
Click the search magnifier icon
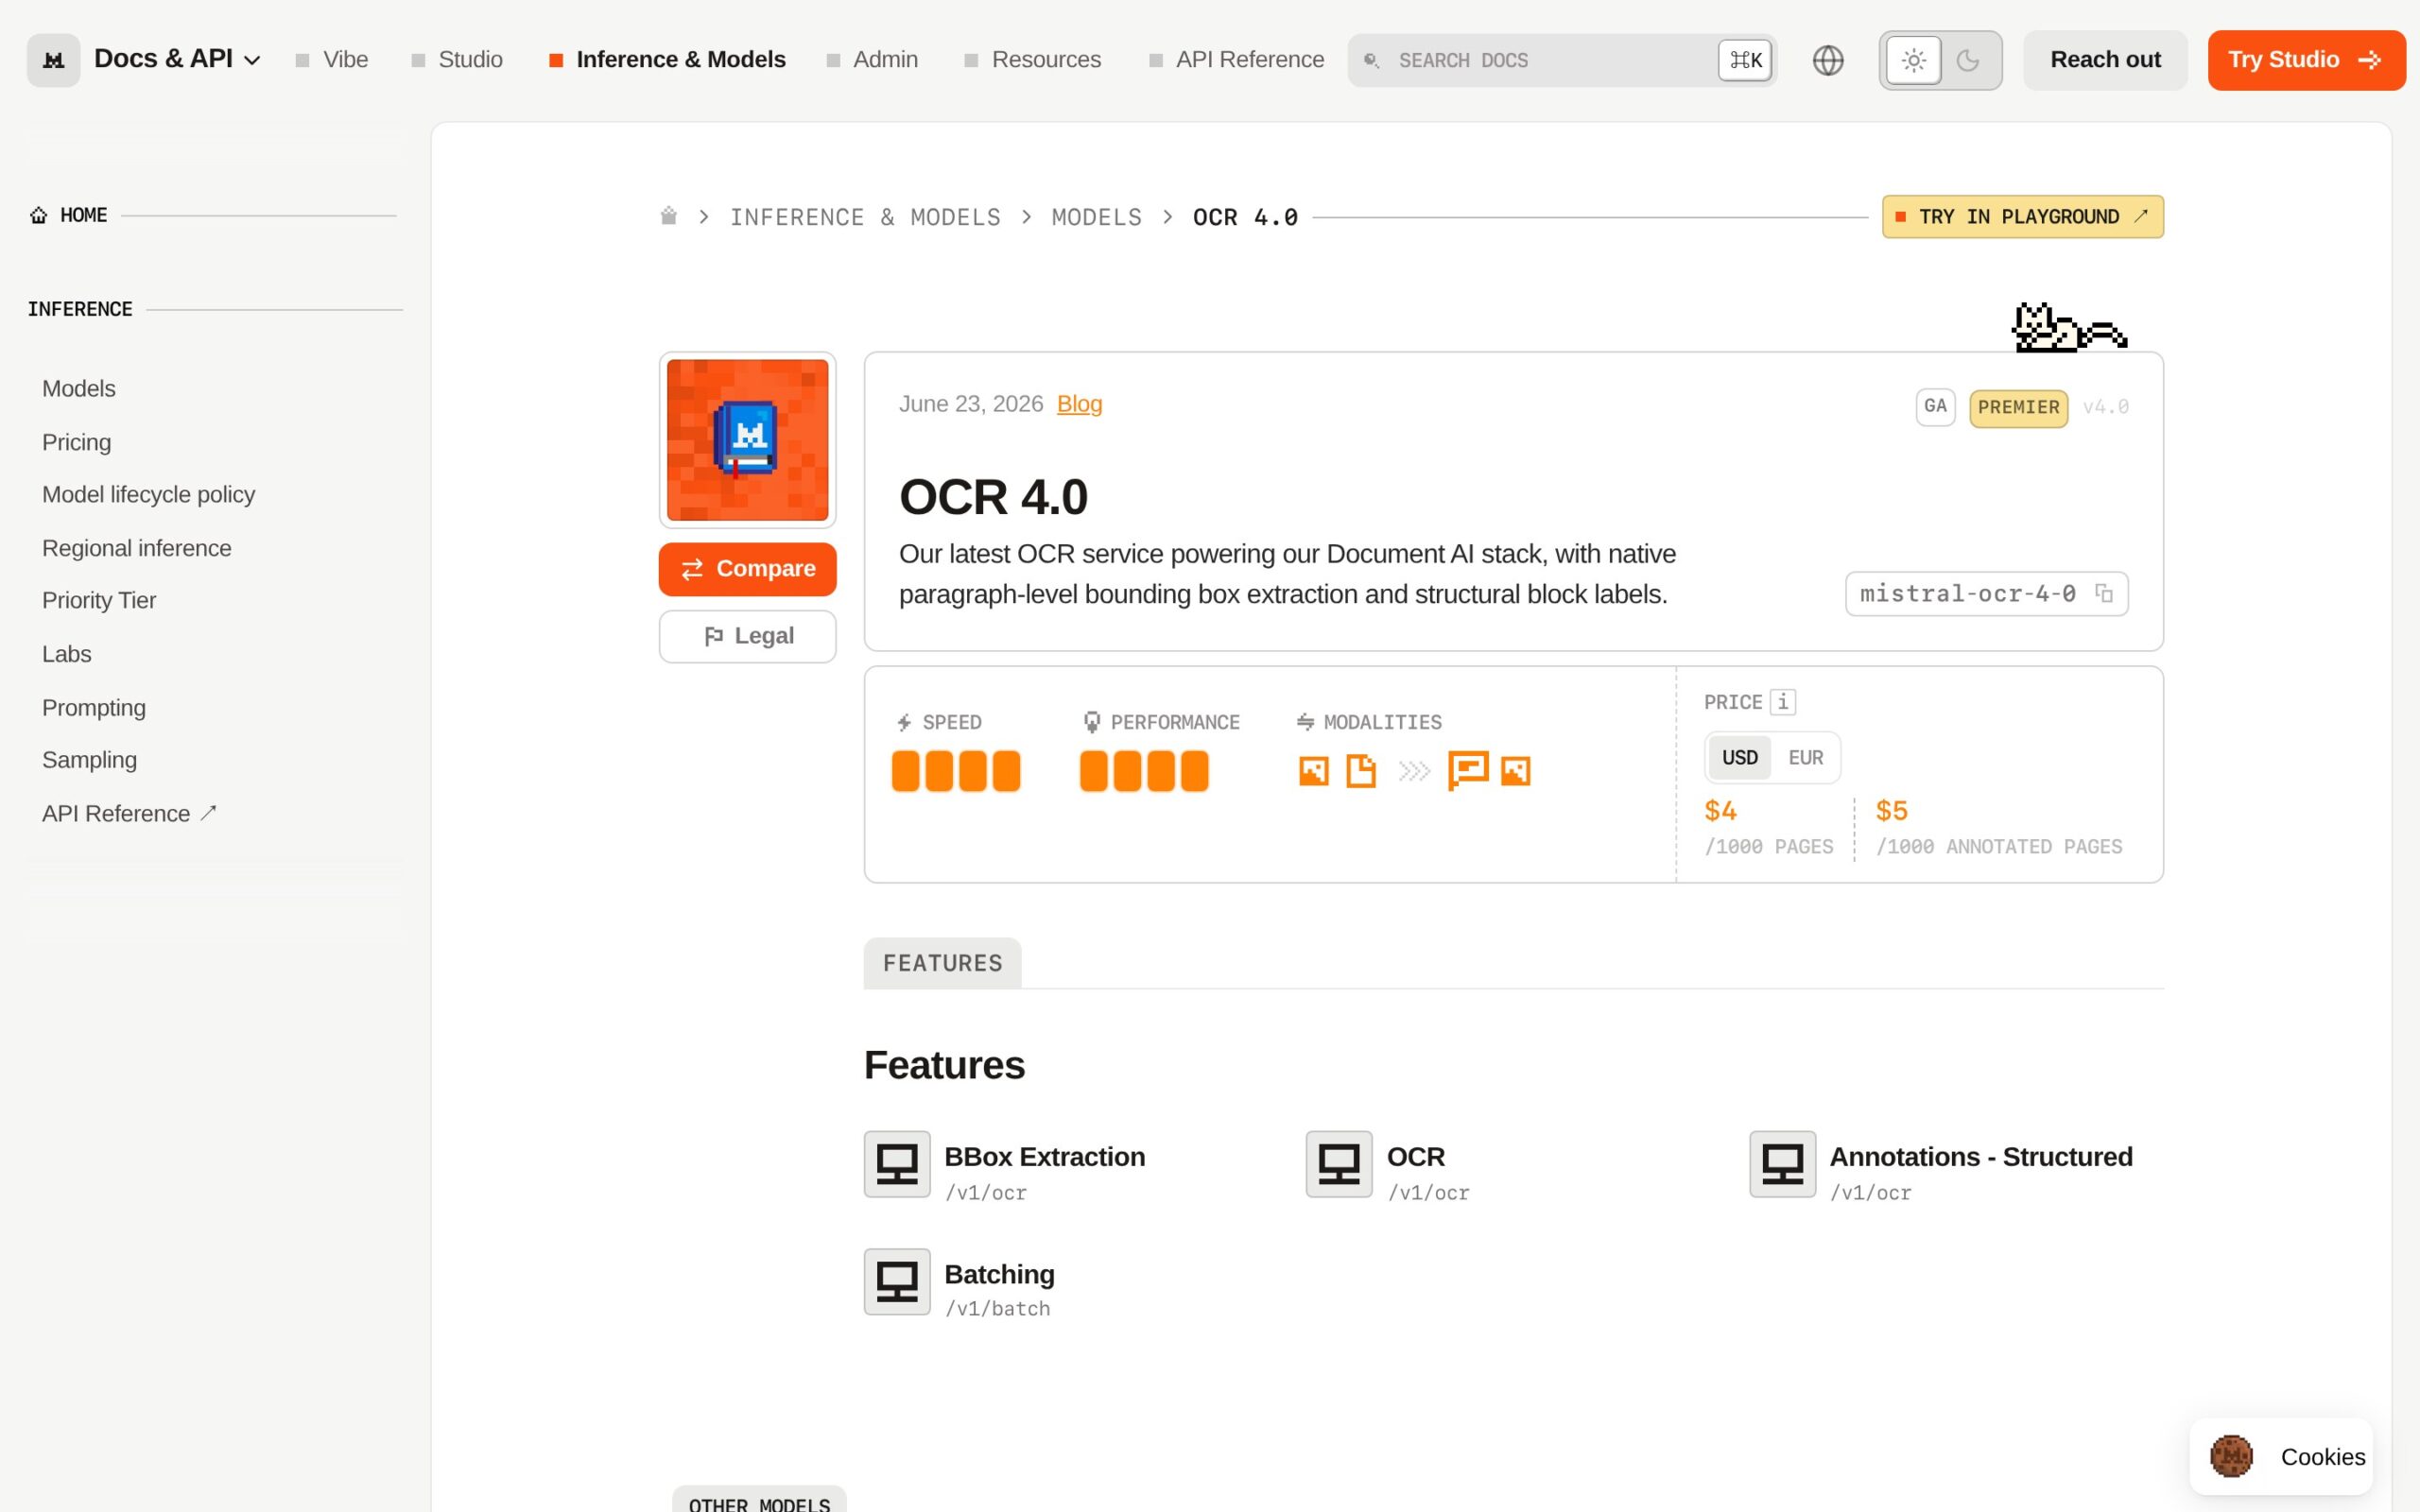point(1372,60)
